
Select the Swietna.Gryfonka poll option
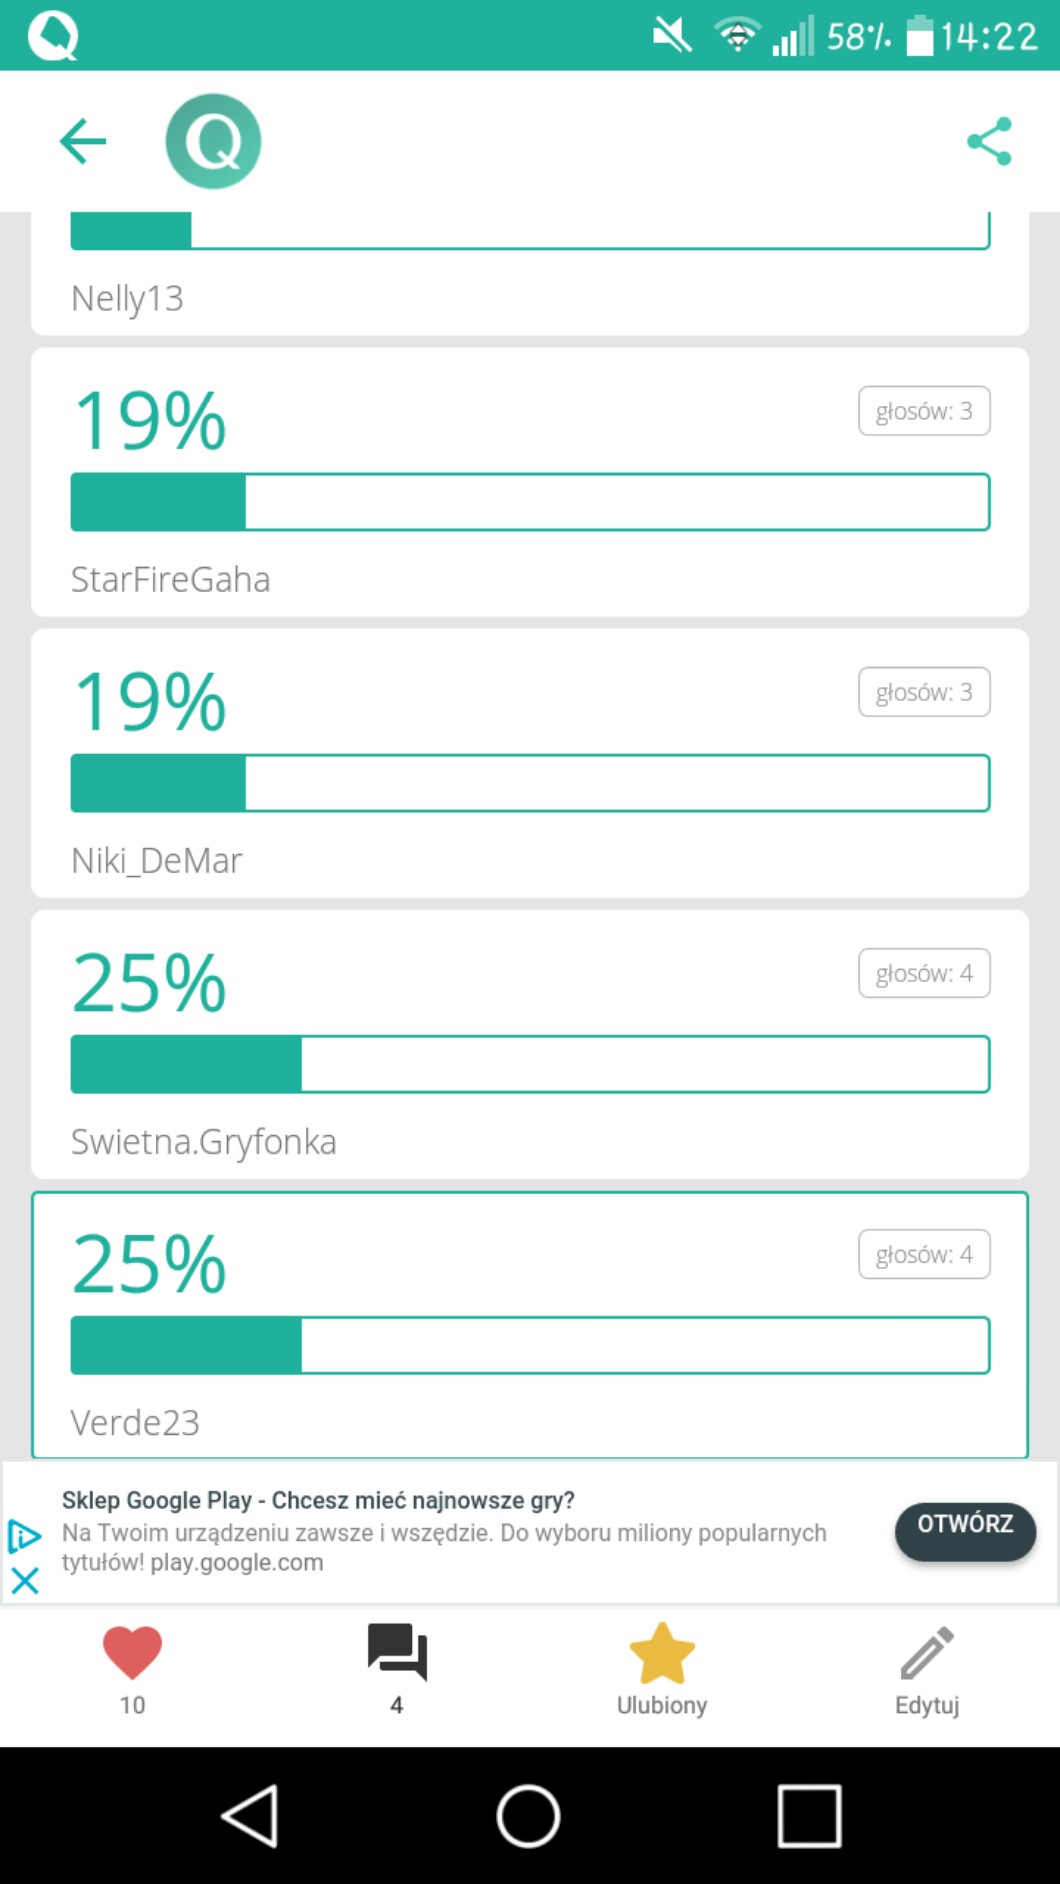(x=529, y=1043)
